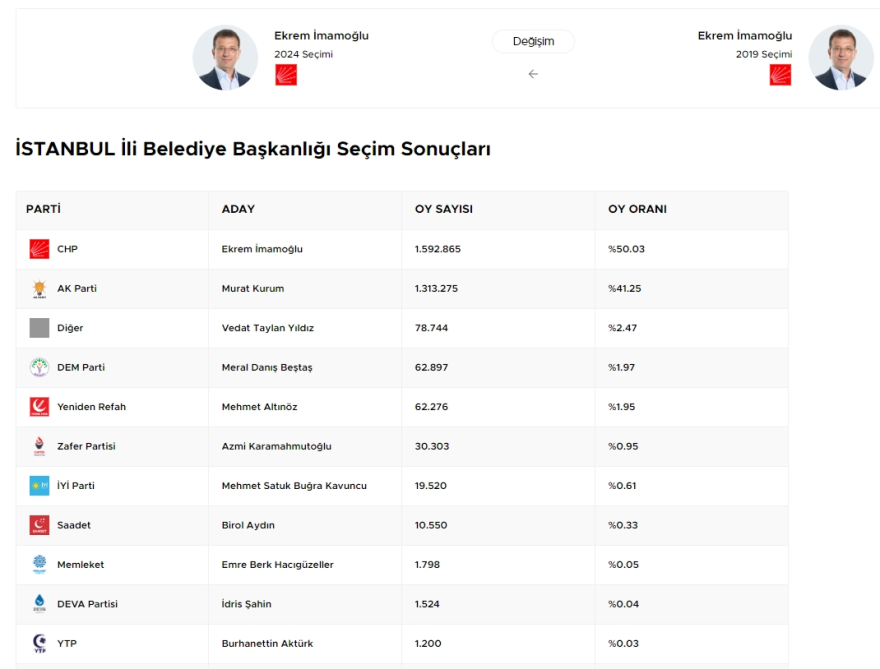Viewport: 880px width, 669px height.
Task: Click CHP logo under 2024 Seçimi
Action: point(286,75)
